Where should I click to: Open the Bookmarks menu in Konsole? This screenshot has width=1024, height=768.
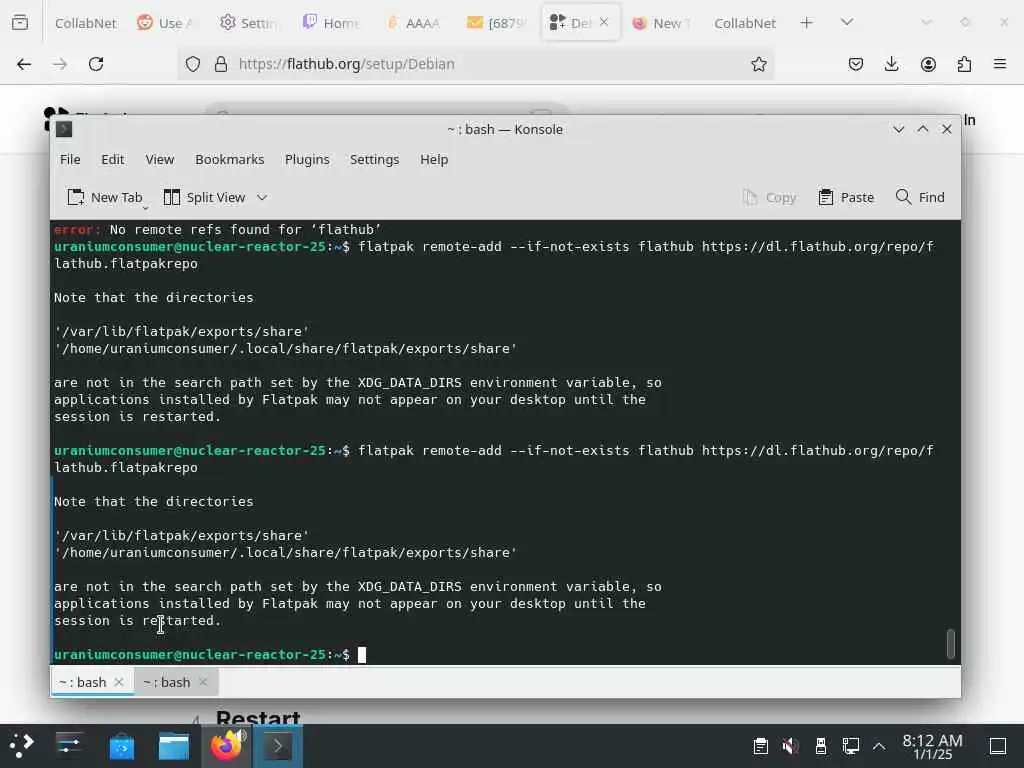coord(229,159)
